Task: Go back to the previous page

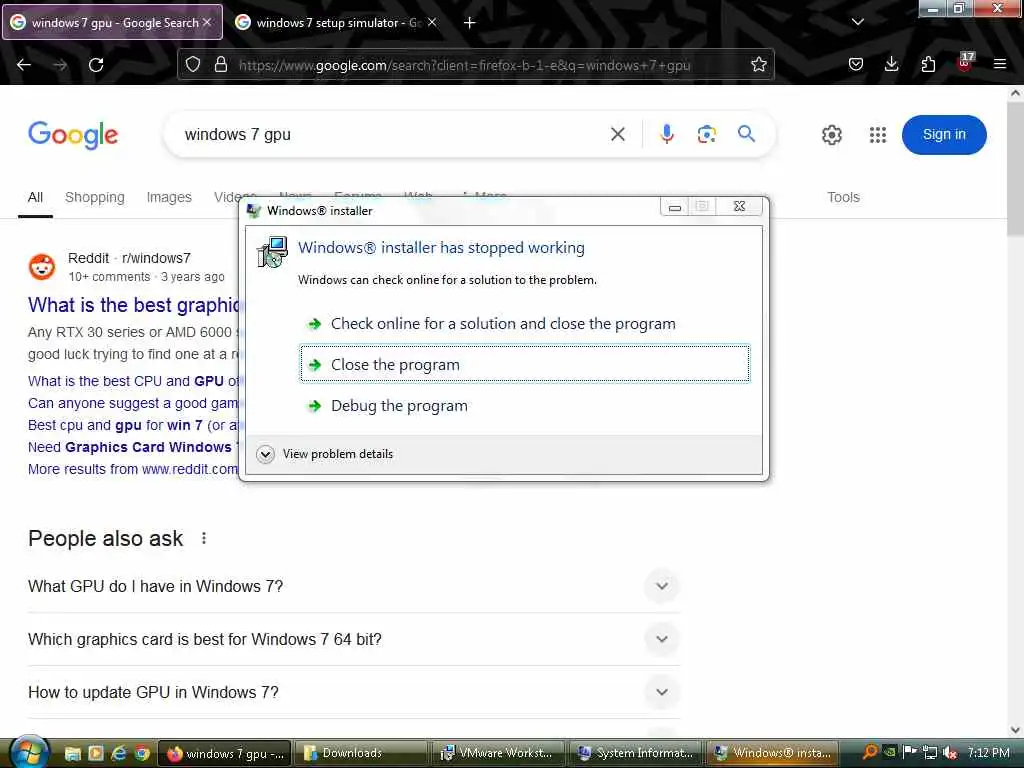Action: [x=24, y=65]
